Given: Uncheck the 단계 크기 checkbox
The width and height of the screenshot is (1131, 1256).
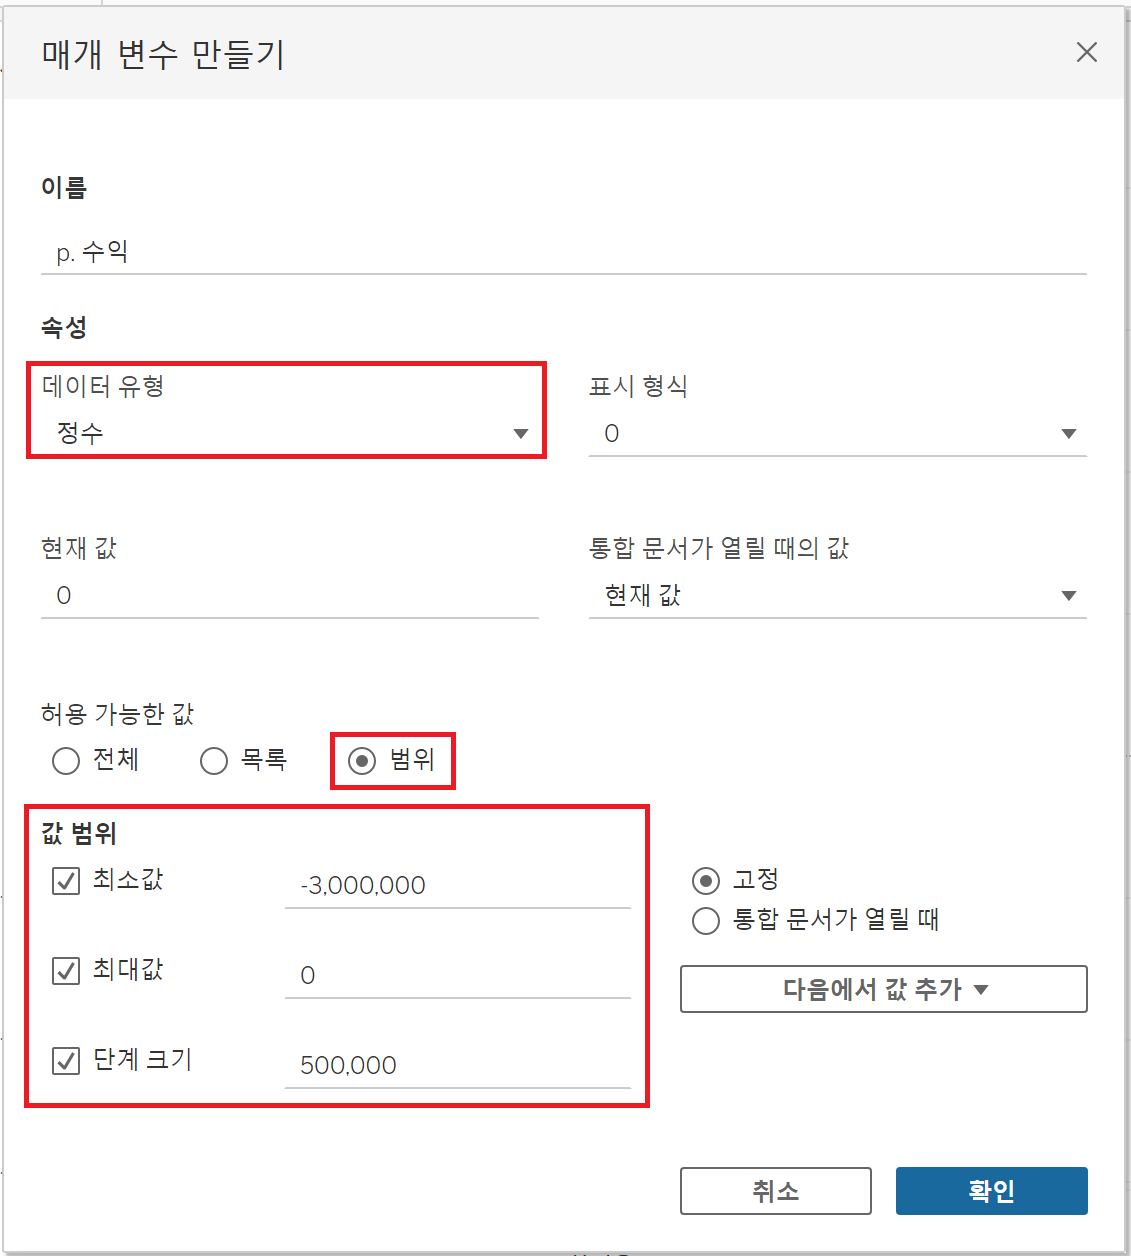Looking at the screenshot, I should pos(66,1061).
